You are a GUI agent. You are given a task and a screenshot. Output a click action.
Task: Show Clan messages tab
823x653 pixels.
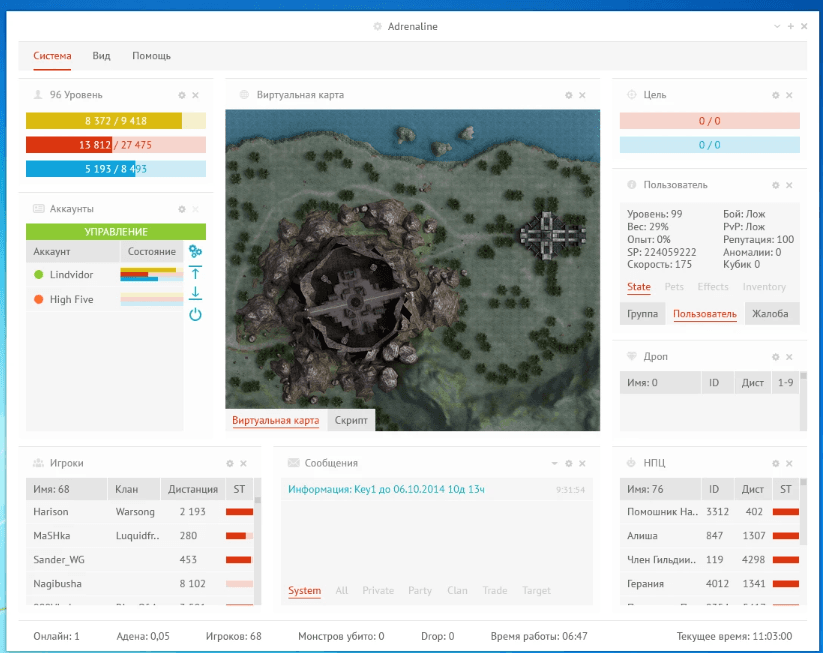click(x=457, y=591)
